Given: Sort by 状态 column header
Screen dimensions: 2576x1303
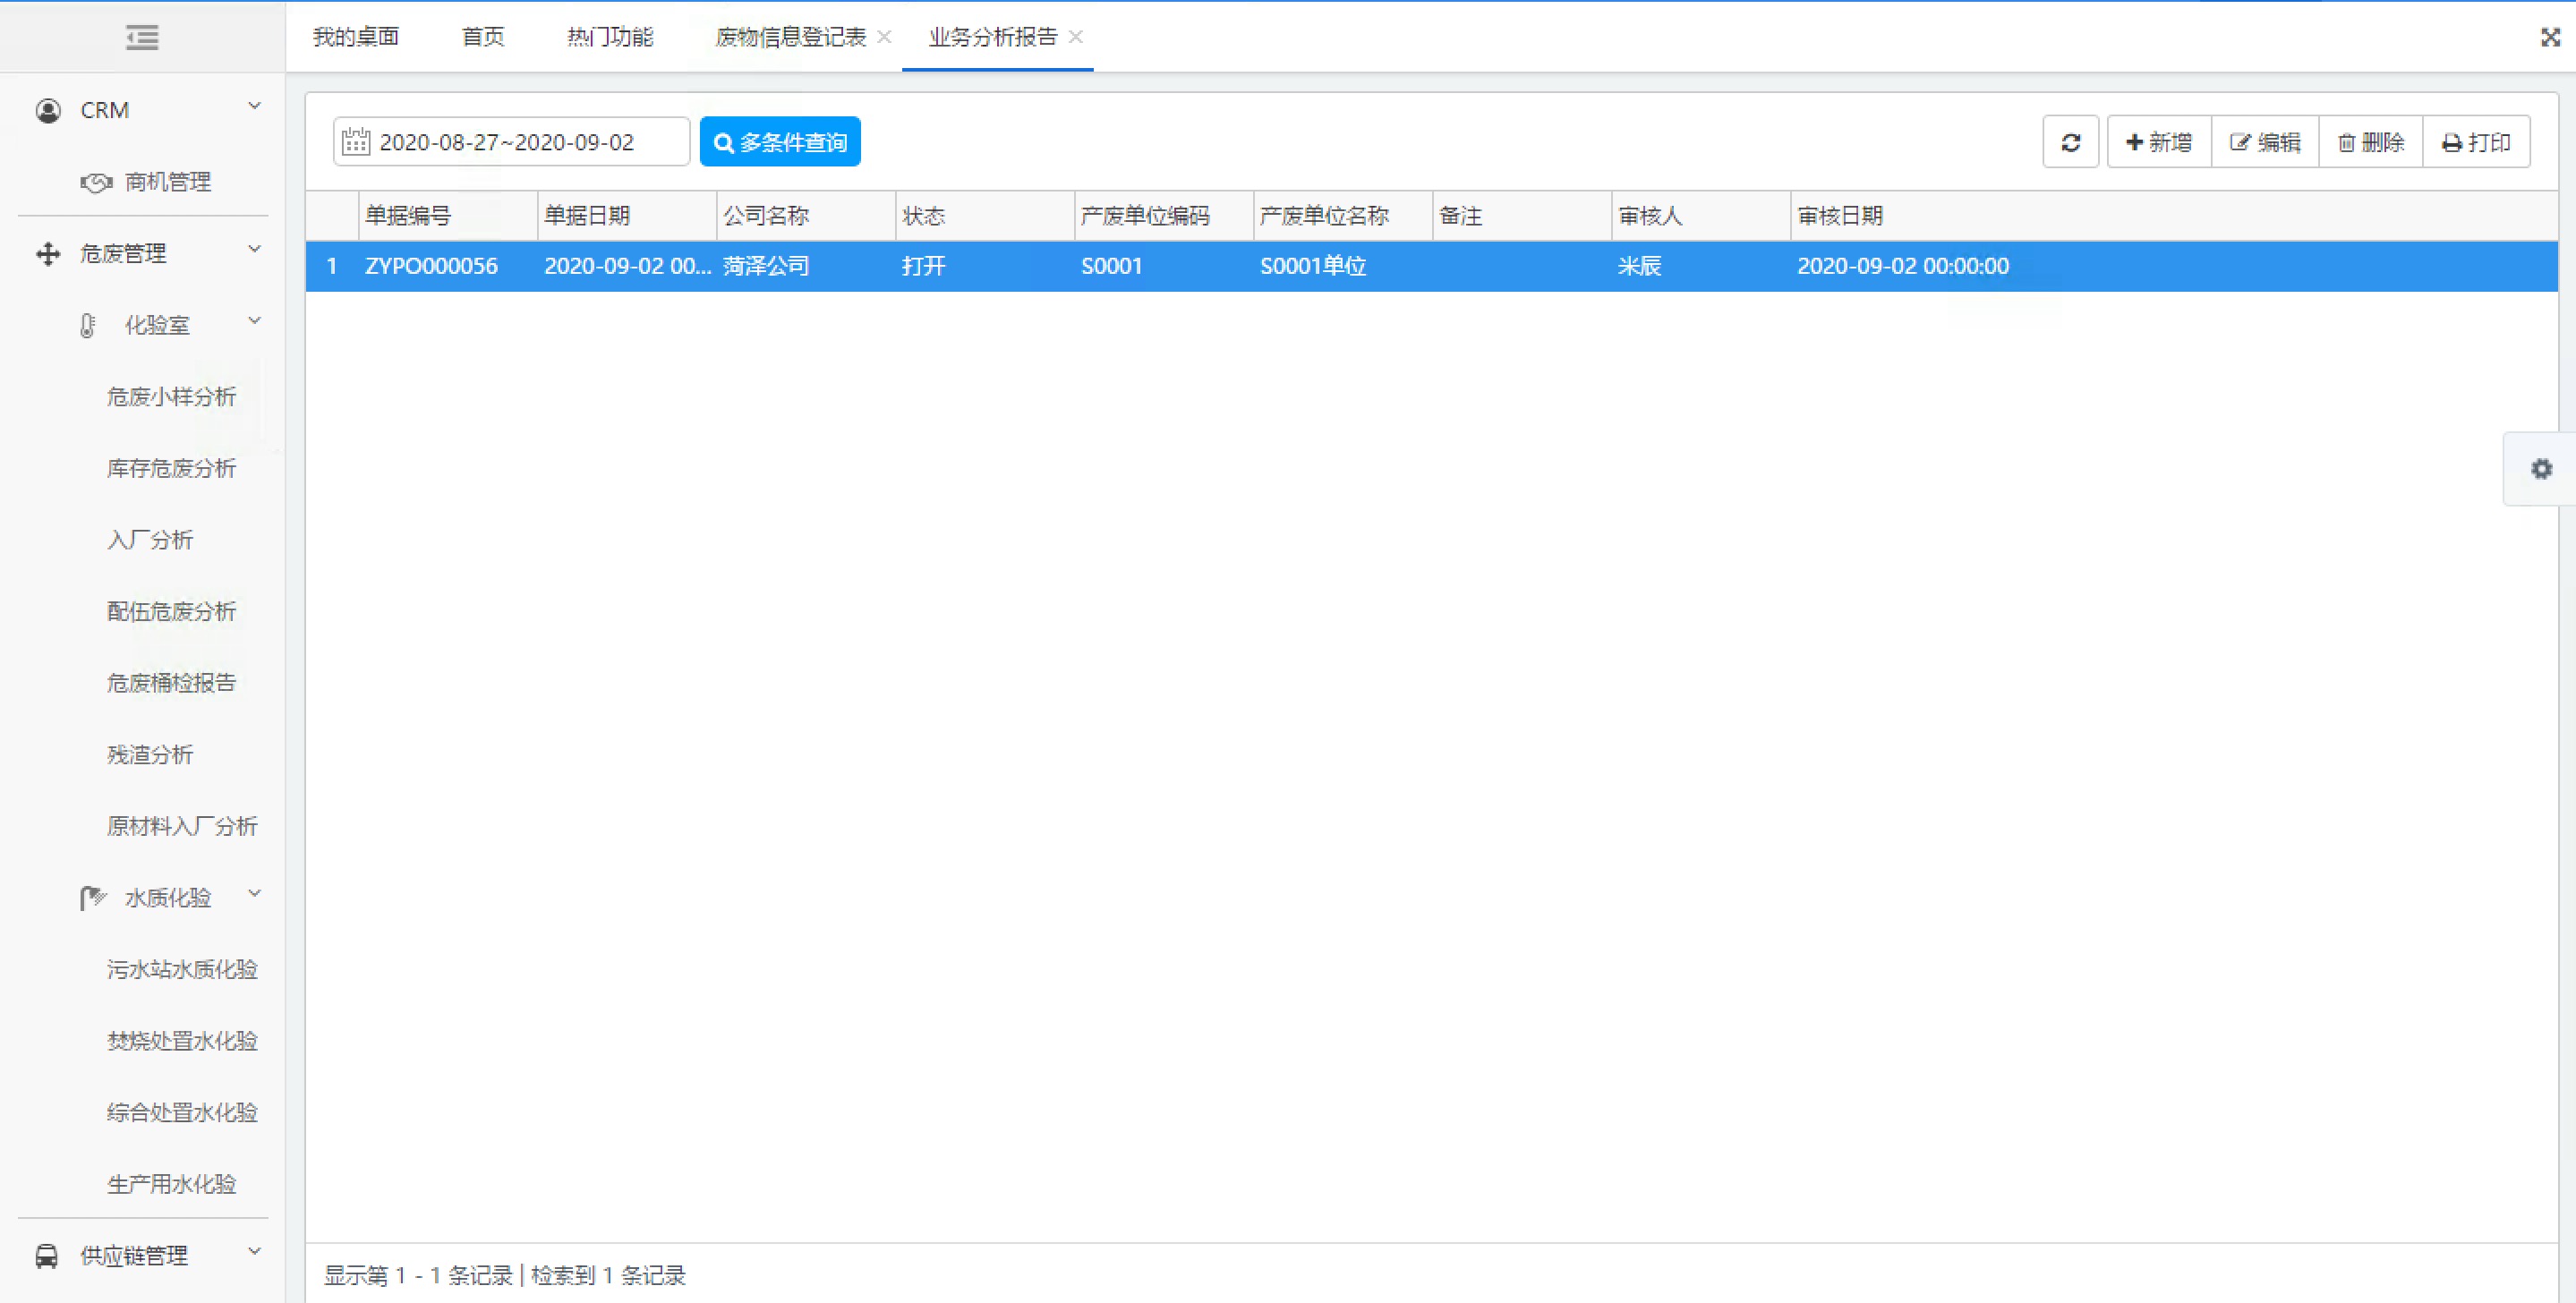Looking at the screenshot, I should 985,216.
